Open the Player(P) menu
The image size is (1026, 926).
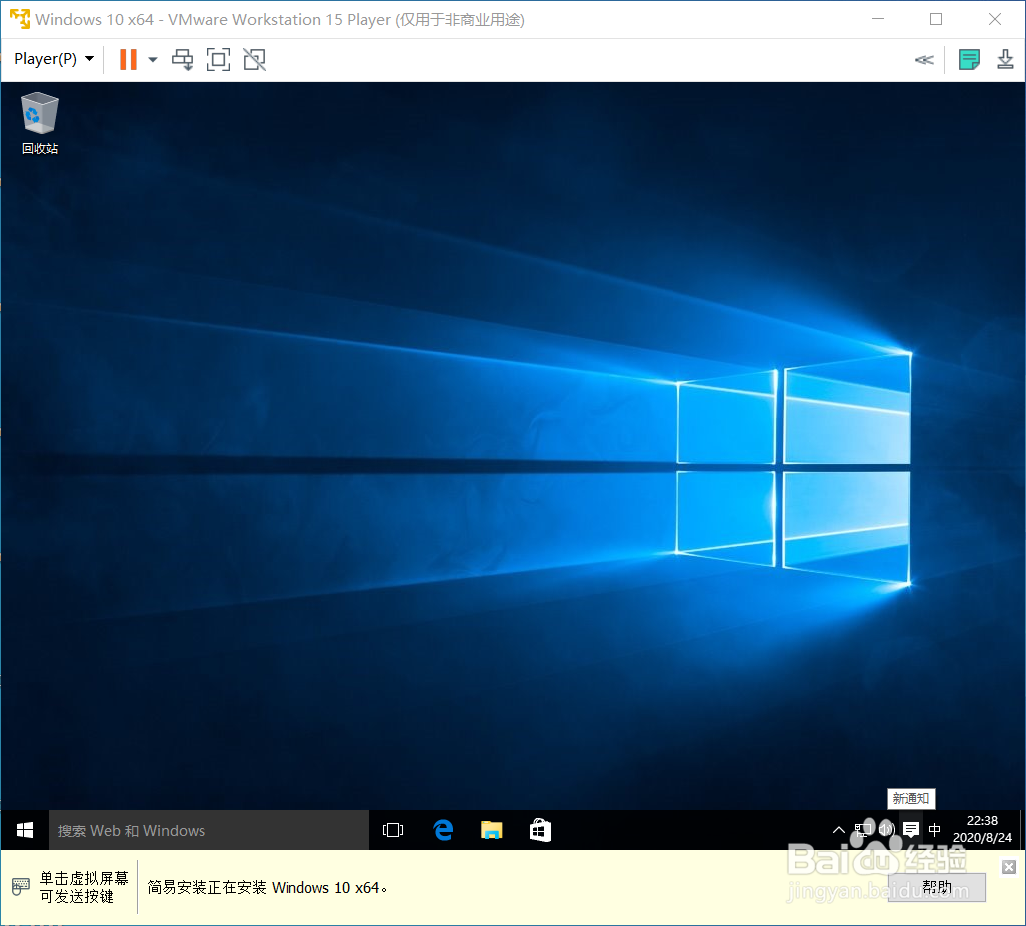[x=54, y=59]
